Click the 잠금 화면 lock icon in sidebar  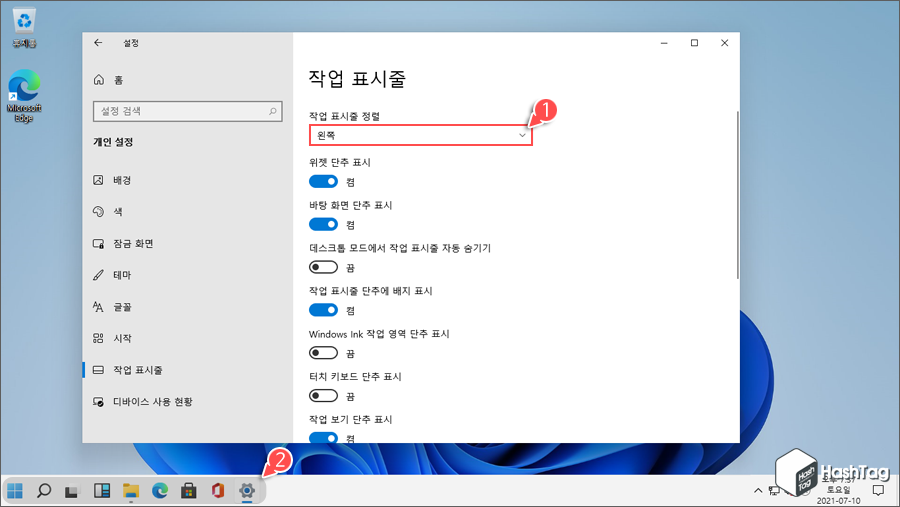[x=98, y=243]
